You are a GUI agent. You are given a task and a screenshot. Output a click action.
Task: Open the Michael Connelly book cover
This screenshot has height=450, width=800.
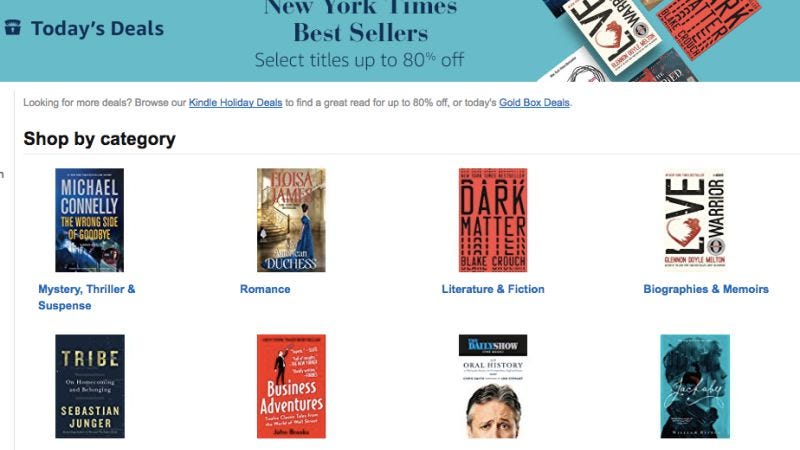point(89,220)
